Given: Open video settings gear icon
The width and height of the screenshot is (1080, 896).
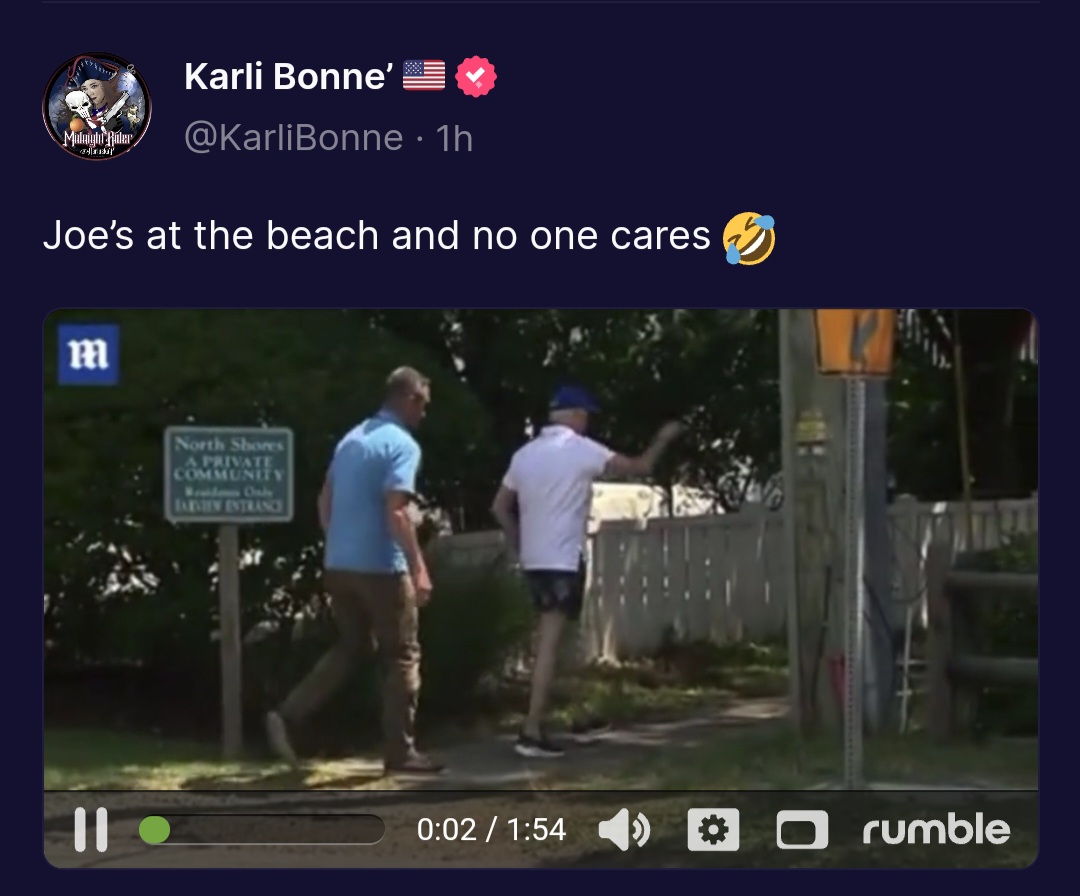Looking at the screenshot, I should 713,830.
